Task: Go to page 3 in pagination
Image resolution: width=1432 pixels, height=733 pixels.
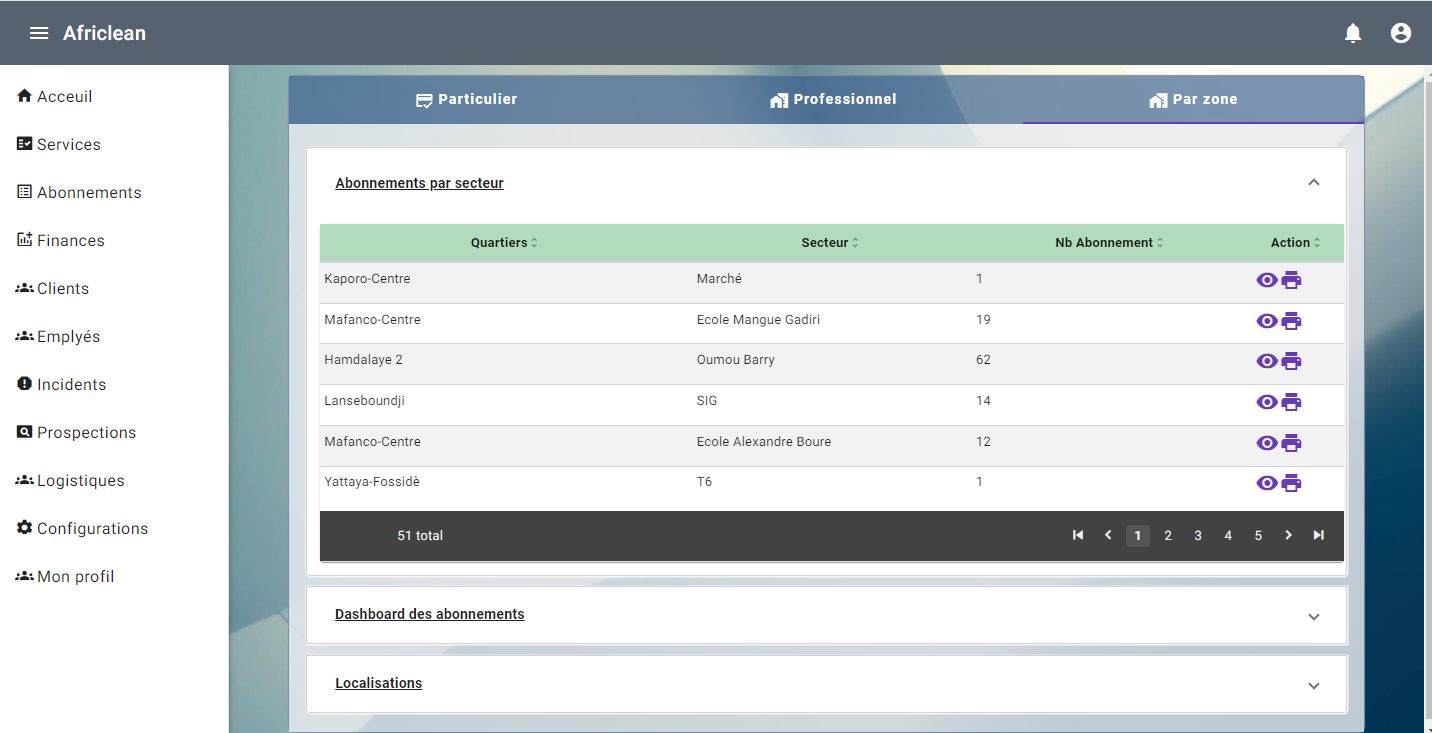Action: (x=1198, y=536)
